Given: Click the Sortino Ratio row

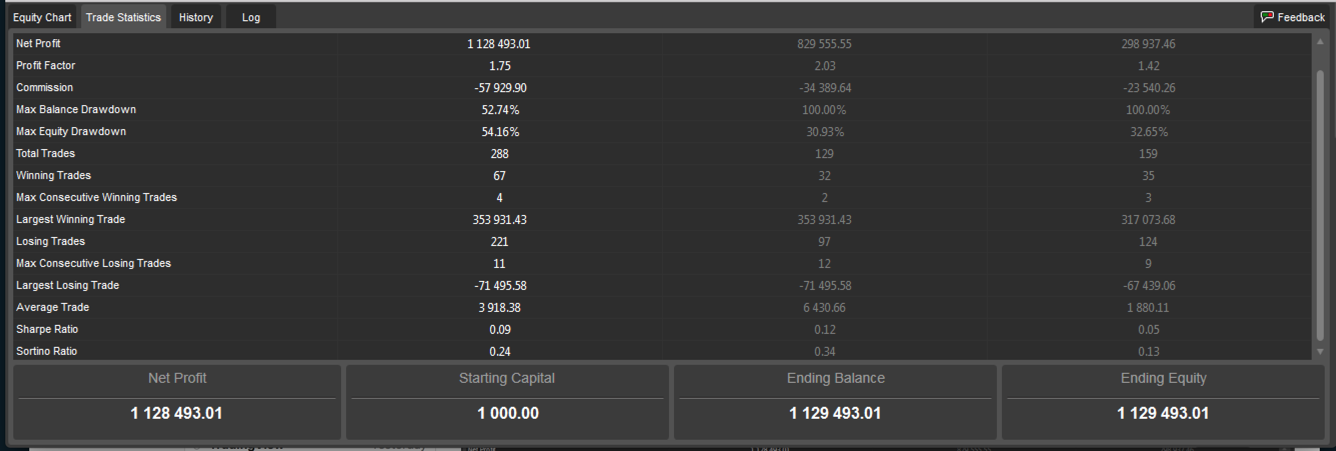Looking at the screenshot, I should (662, 351).
